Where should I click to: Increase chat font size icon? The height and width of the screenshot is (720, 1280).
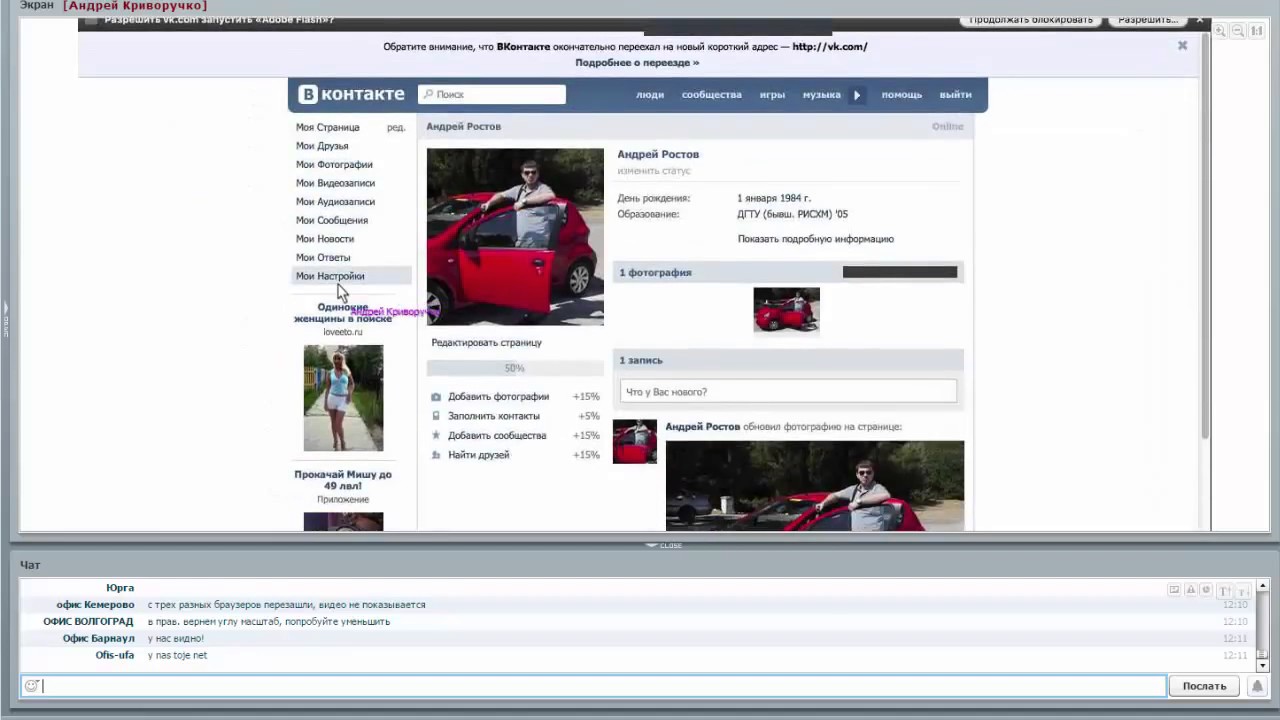[1225, 591]
